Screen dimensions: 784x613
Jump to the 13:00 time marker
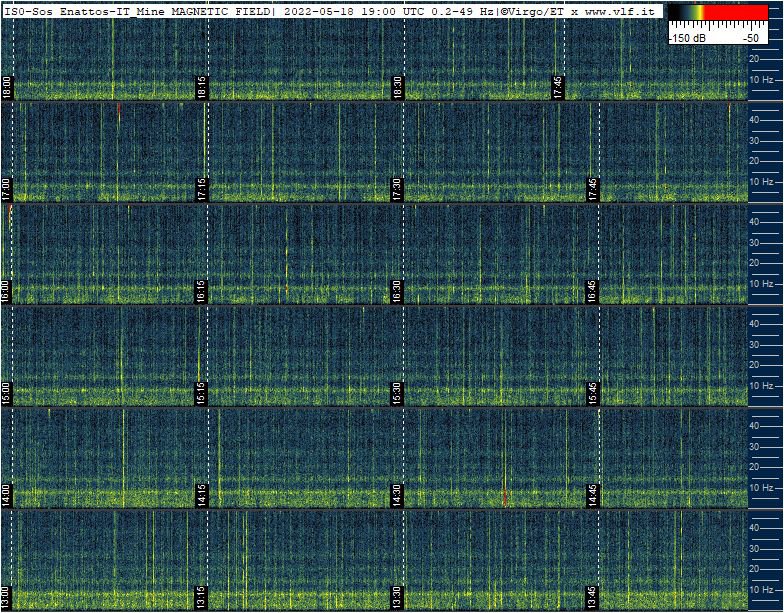point(7,597)
